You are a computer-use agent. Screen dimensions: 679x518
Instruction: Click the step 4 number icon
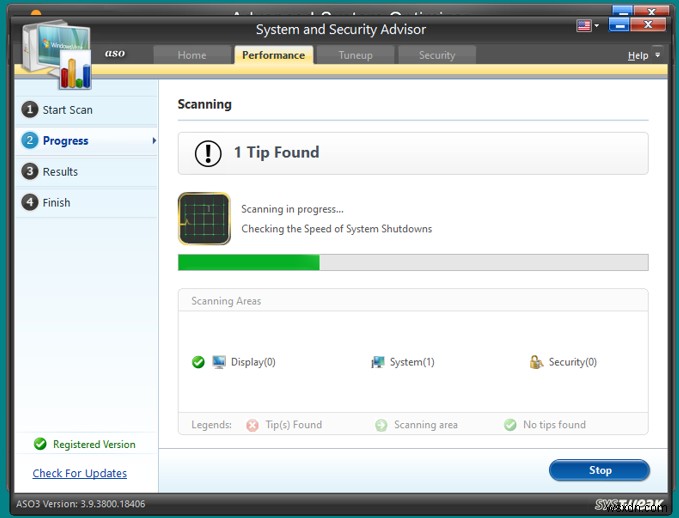point(30,202)
